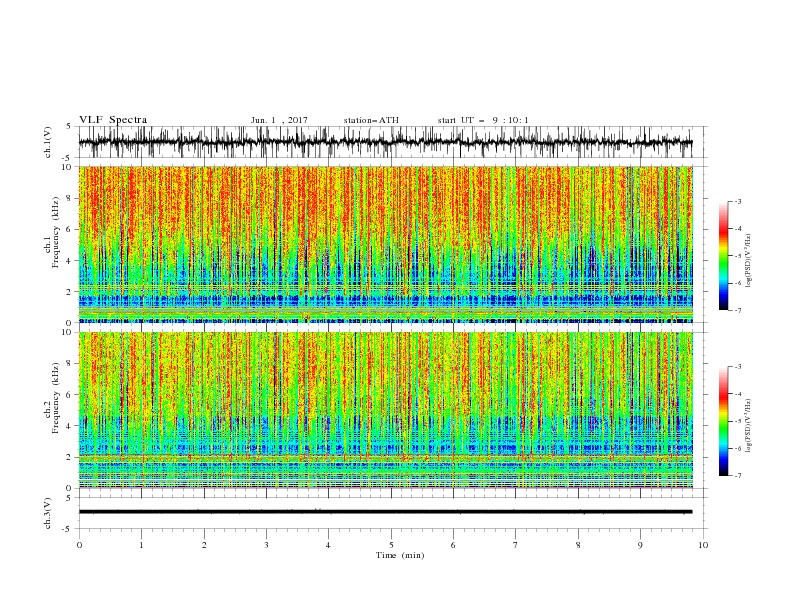The image size is (792, 612).
Task: Click the ch.1 spectrogram panel
Action: tap(386, 244)
